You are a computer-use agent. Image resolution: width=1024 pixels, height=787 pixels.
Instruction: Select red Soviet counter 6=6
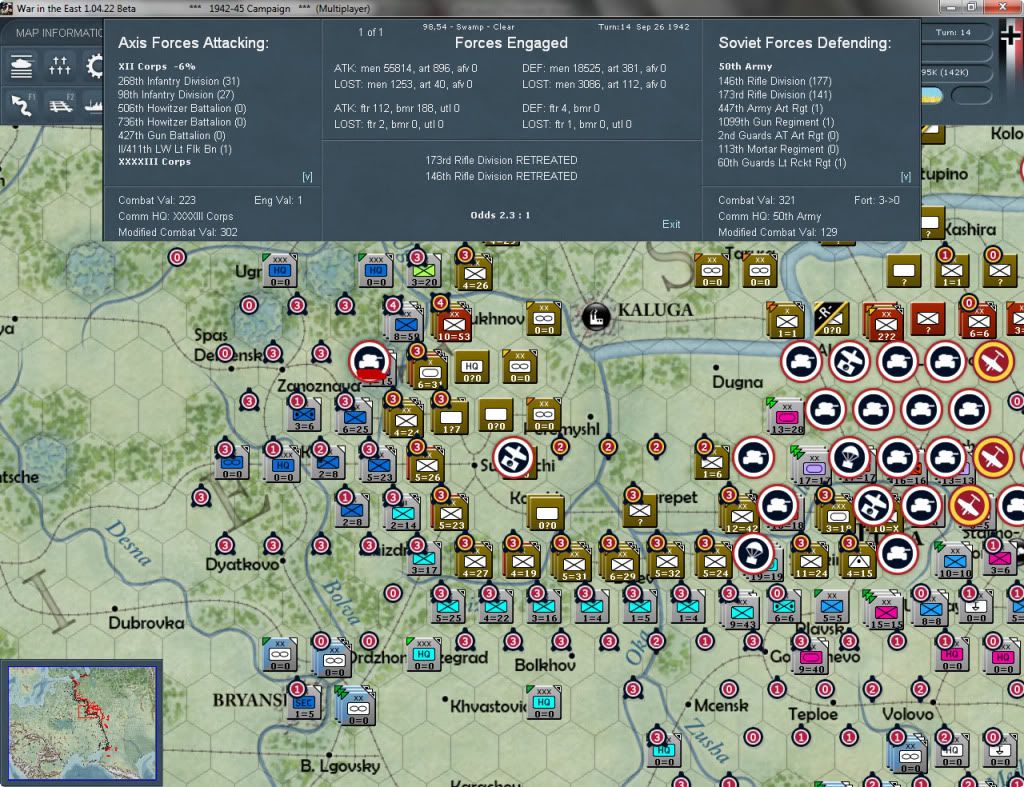click(x=978, y=321)
